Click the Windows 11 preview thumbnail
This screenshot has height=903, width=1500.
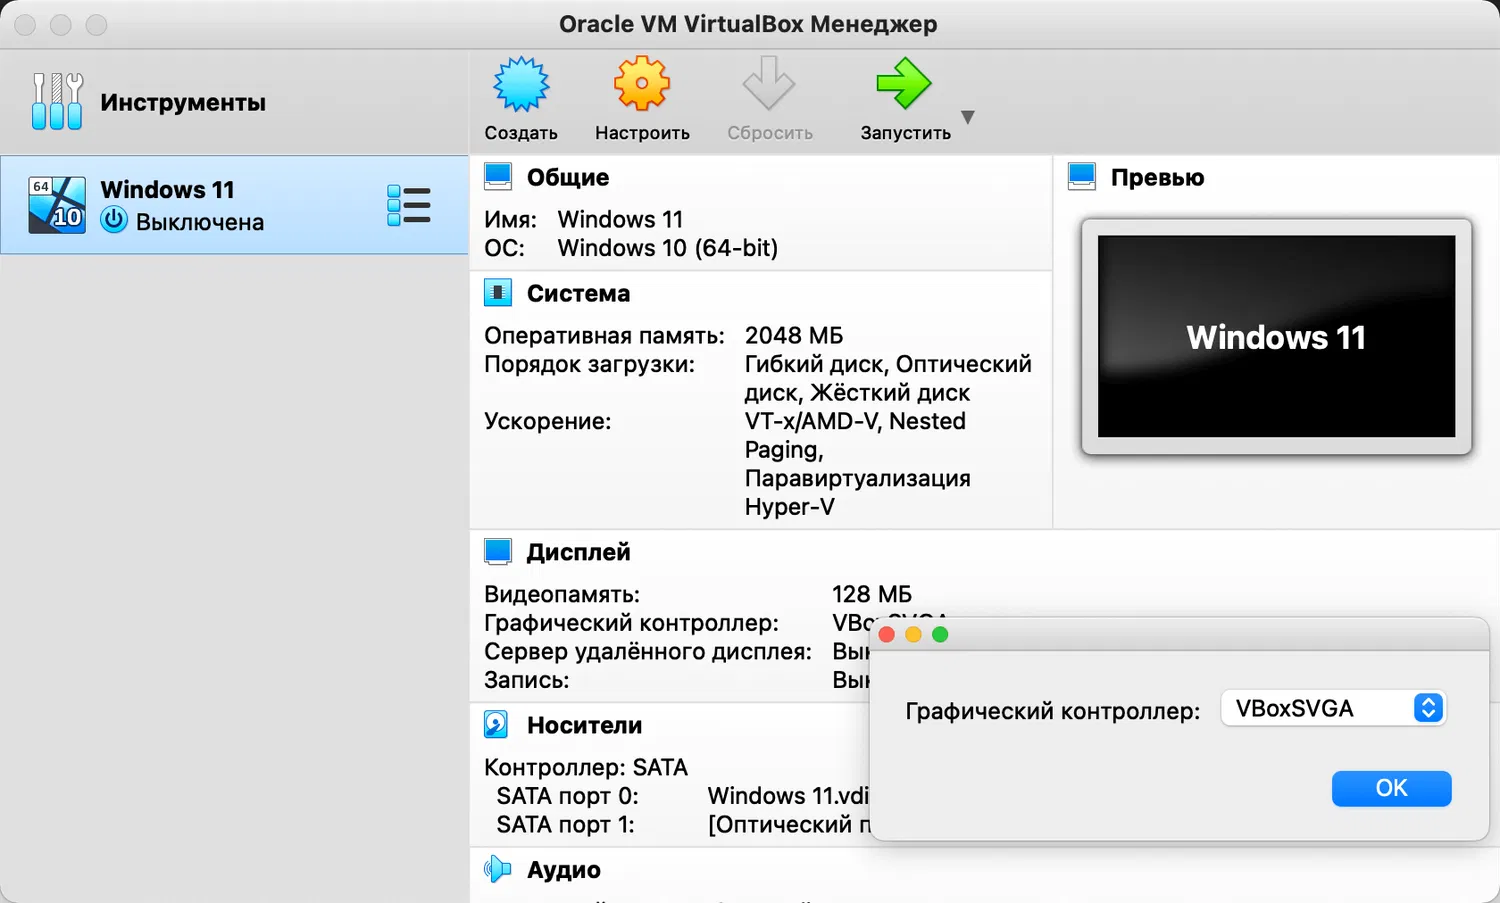point(1276,337)
